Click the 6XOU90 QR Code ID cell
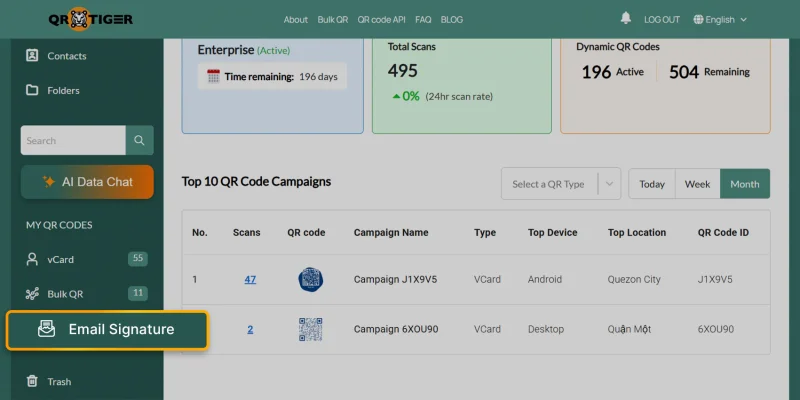 click(716, 330)
